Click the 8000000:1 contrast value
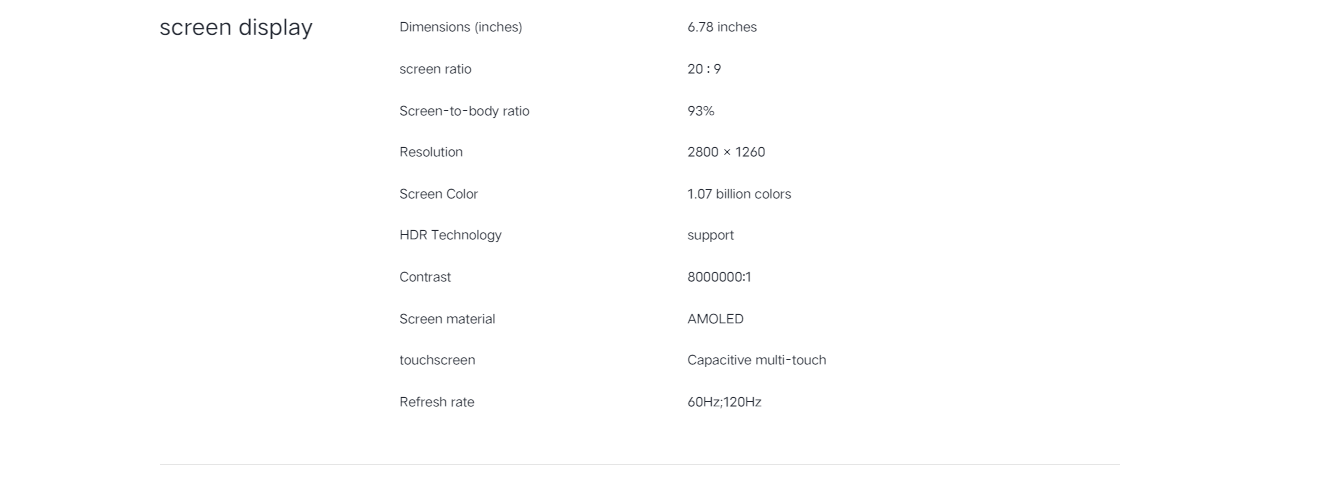 pos(719,277)
